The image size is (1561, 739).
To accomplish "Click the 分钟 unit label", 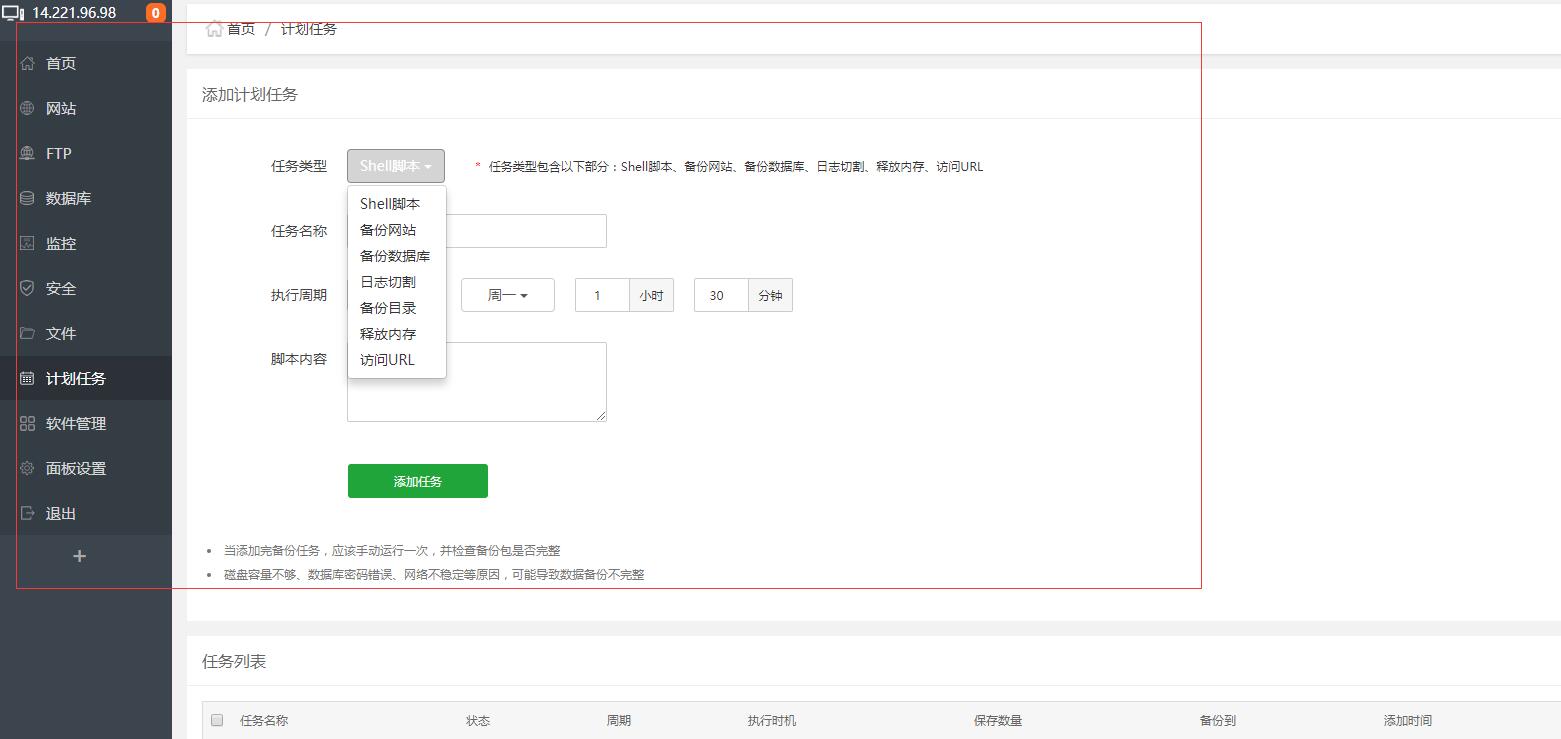I will 771,295.
